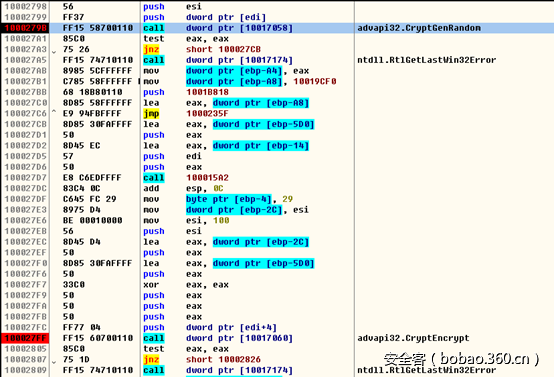The width and height of the screenshot is (554, 377).
Task: Select hex bytes C645 FC 29
Action: (89, 199)
